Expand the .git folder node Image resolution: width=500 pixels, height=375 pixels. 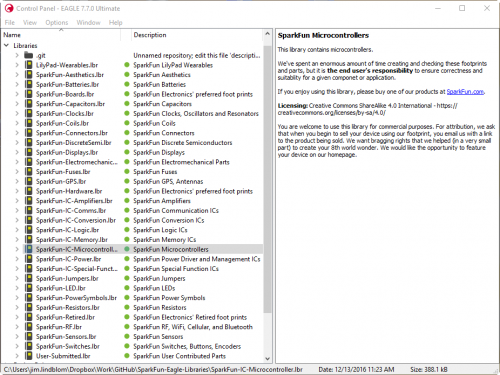click(17, 55)
